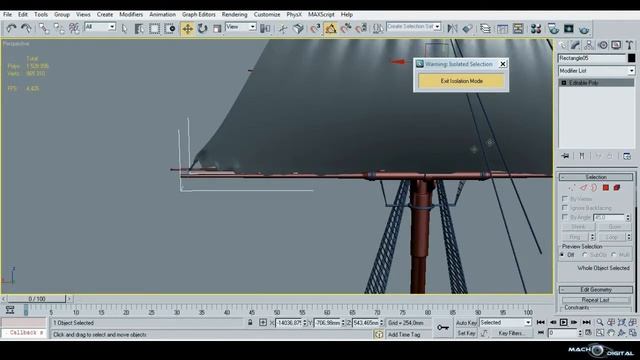Activate the Select and Rotate tool
640x360 pixels.
(x=202, y=28)
